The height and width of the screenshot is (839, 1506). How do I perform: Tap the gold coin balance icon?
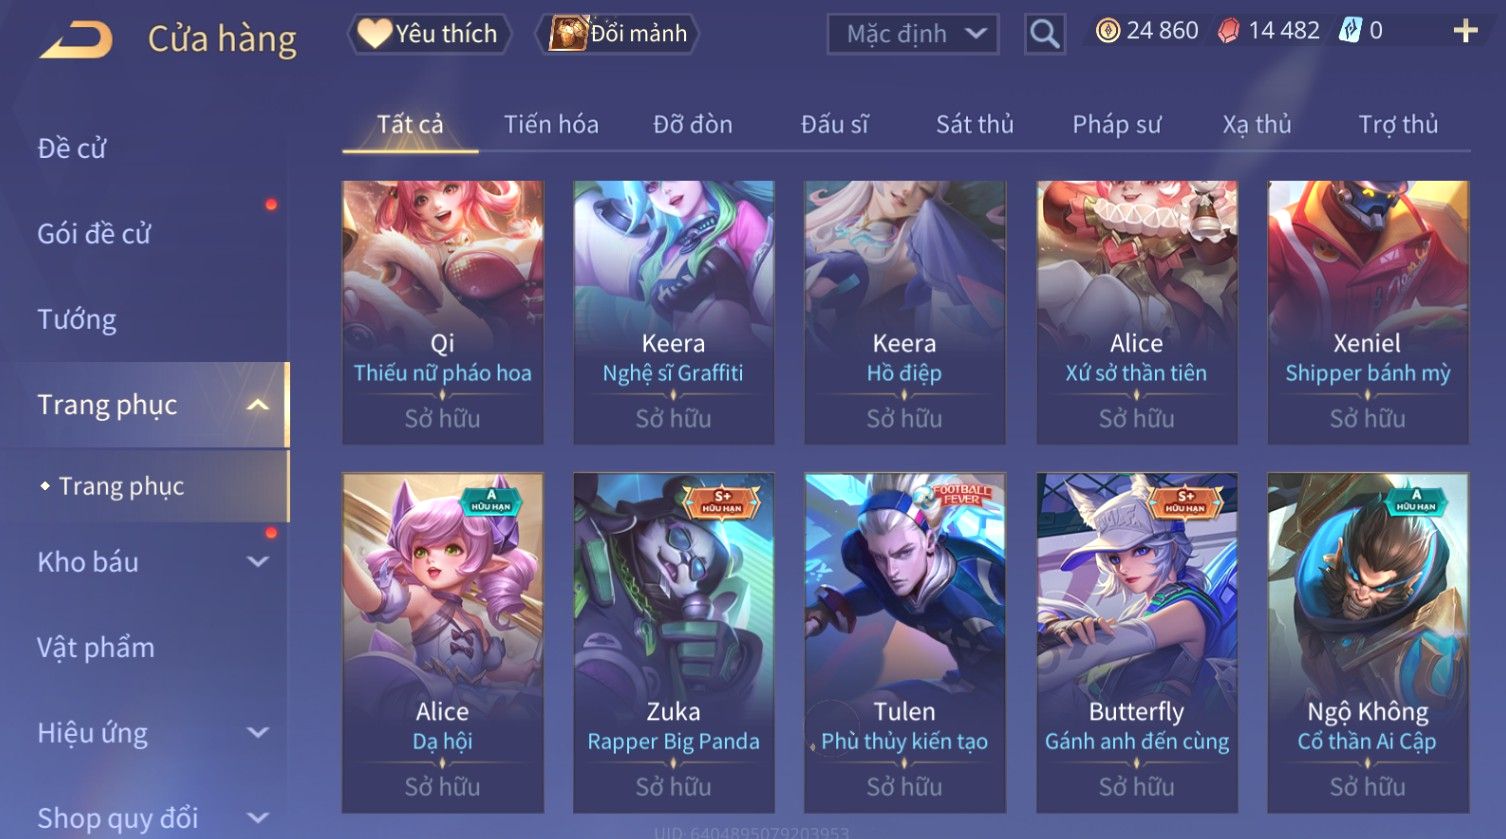pos(1108,31)
